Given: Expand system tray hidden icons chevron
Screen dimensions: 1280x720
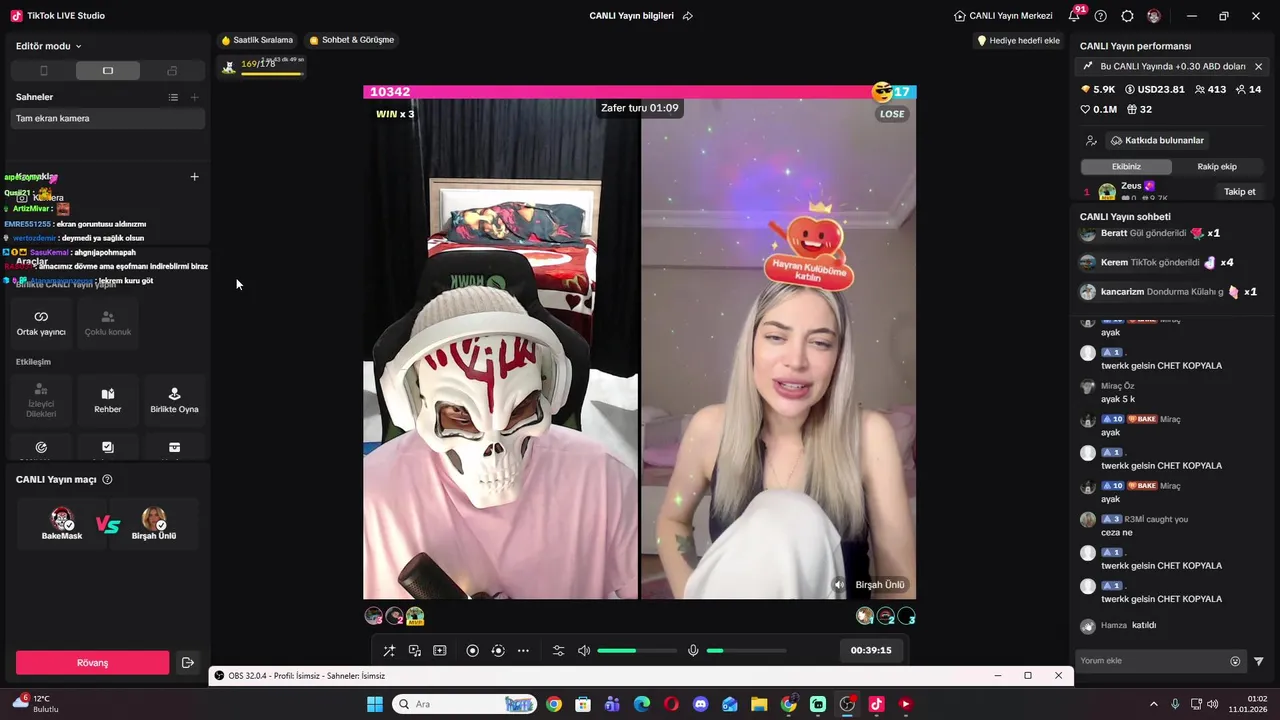Looking at the screenshot, I should point(1153,704).
